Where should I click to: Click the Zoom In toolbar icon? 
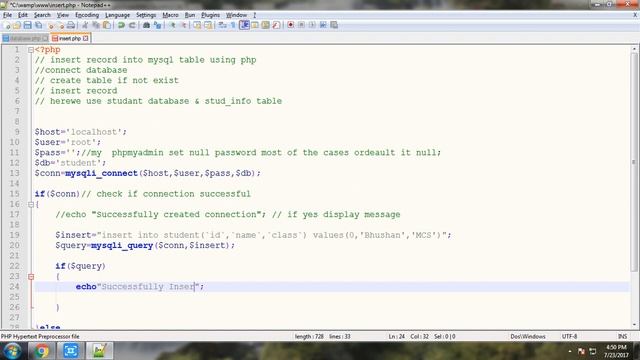173,25
